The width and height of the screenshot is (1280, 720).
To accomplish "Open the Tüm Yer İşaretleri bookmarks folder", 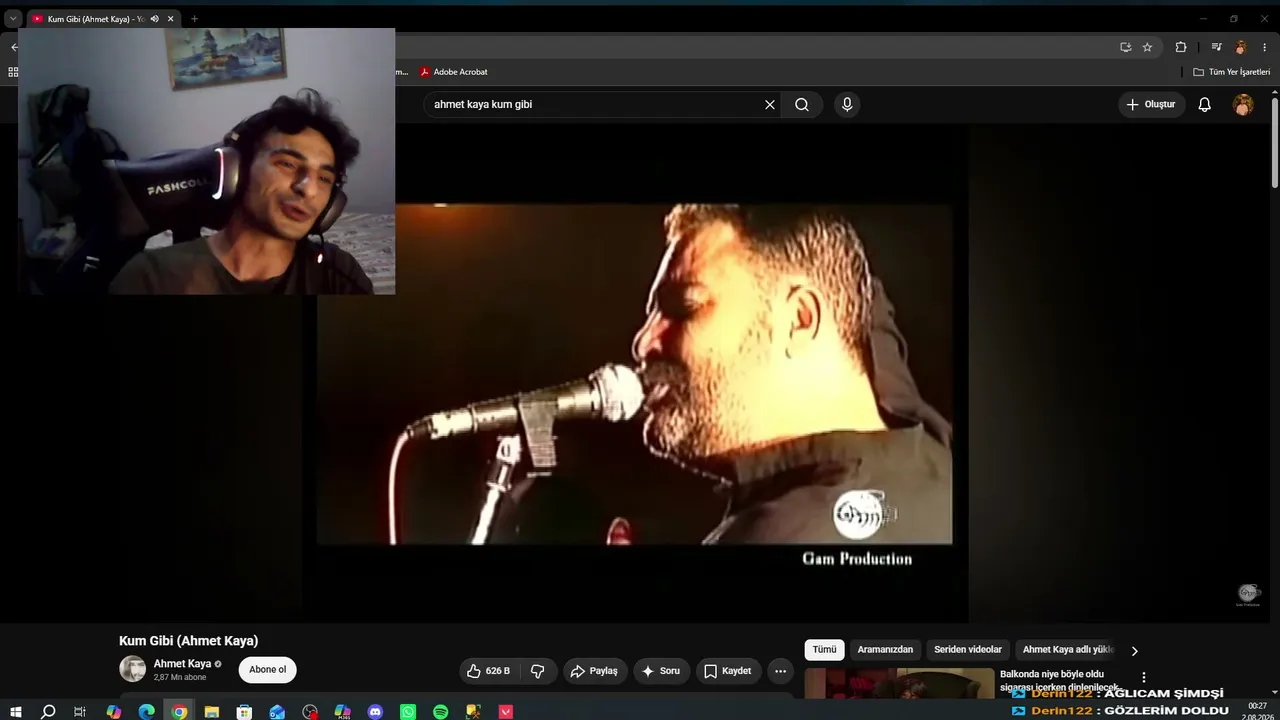I will point(1232,72).
